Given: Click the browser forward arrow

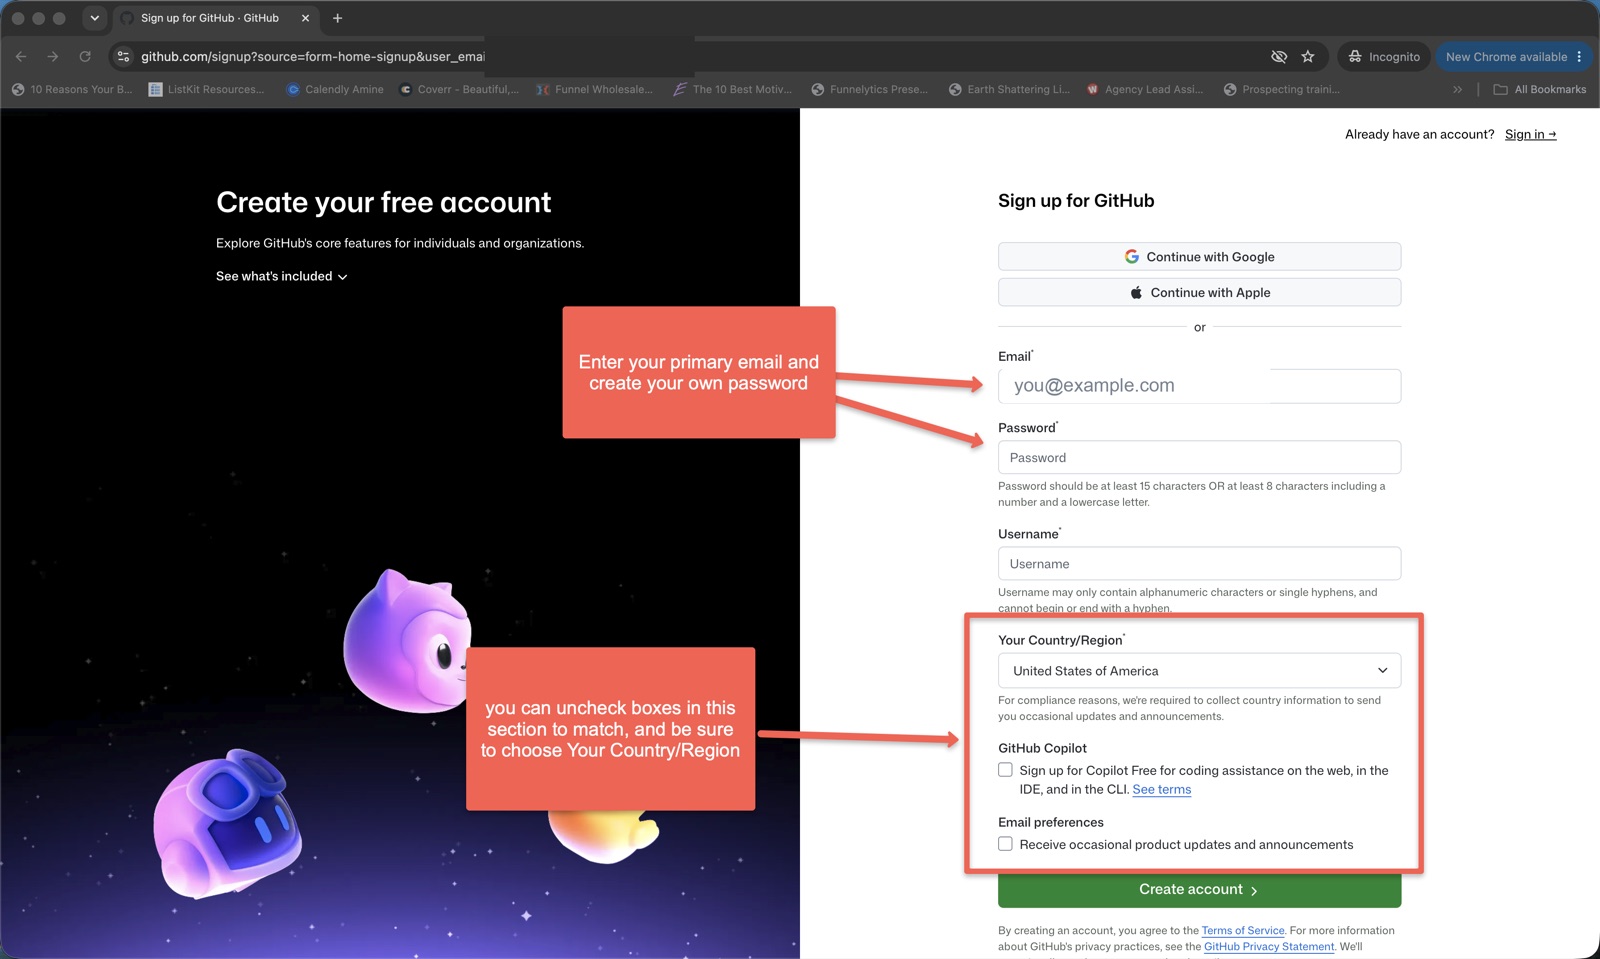Looking at the screenshot, I should click(x=53, y=57).
